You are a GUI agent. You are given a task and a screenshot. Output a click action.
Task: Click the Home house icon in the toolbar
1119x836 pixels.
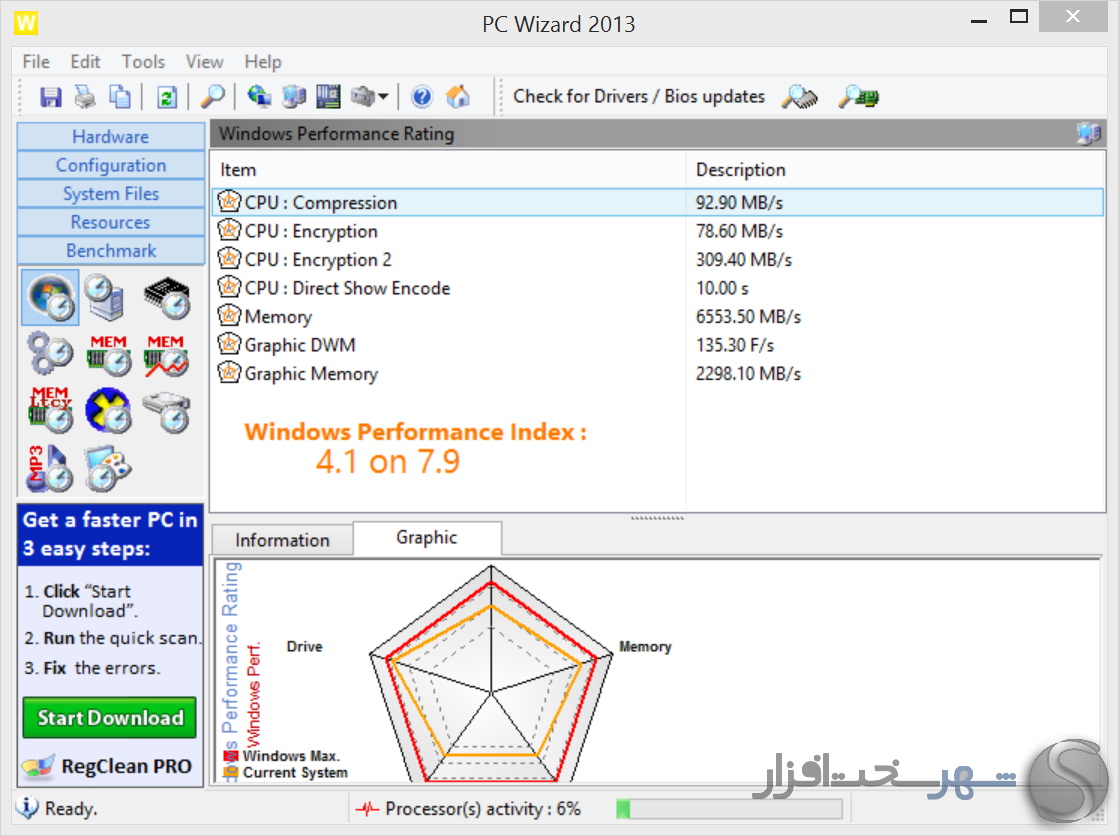458,96
